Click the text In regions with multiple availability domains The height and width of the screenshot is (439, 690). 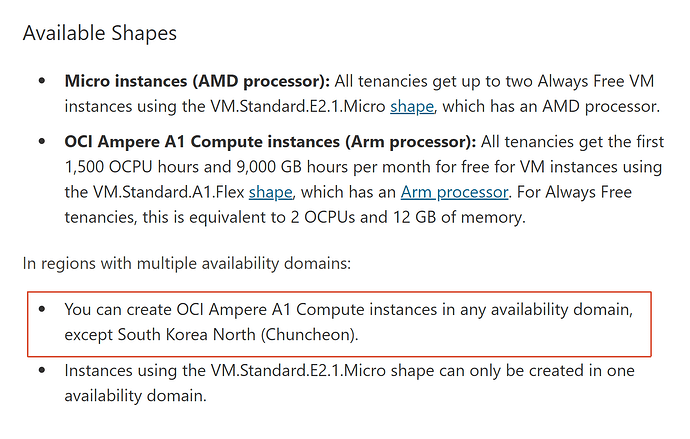[187, 264]
